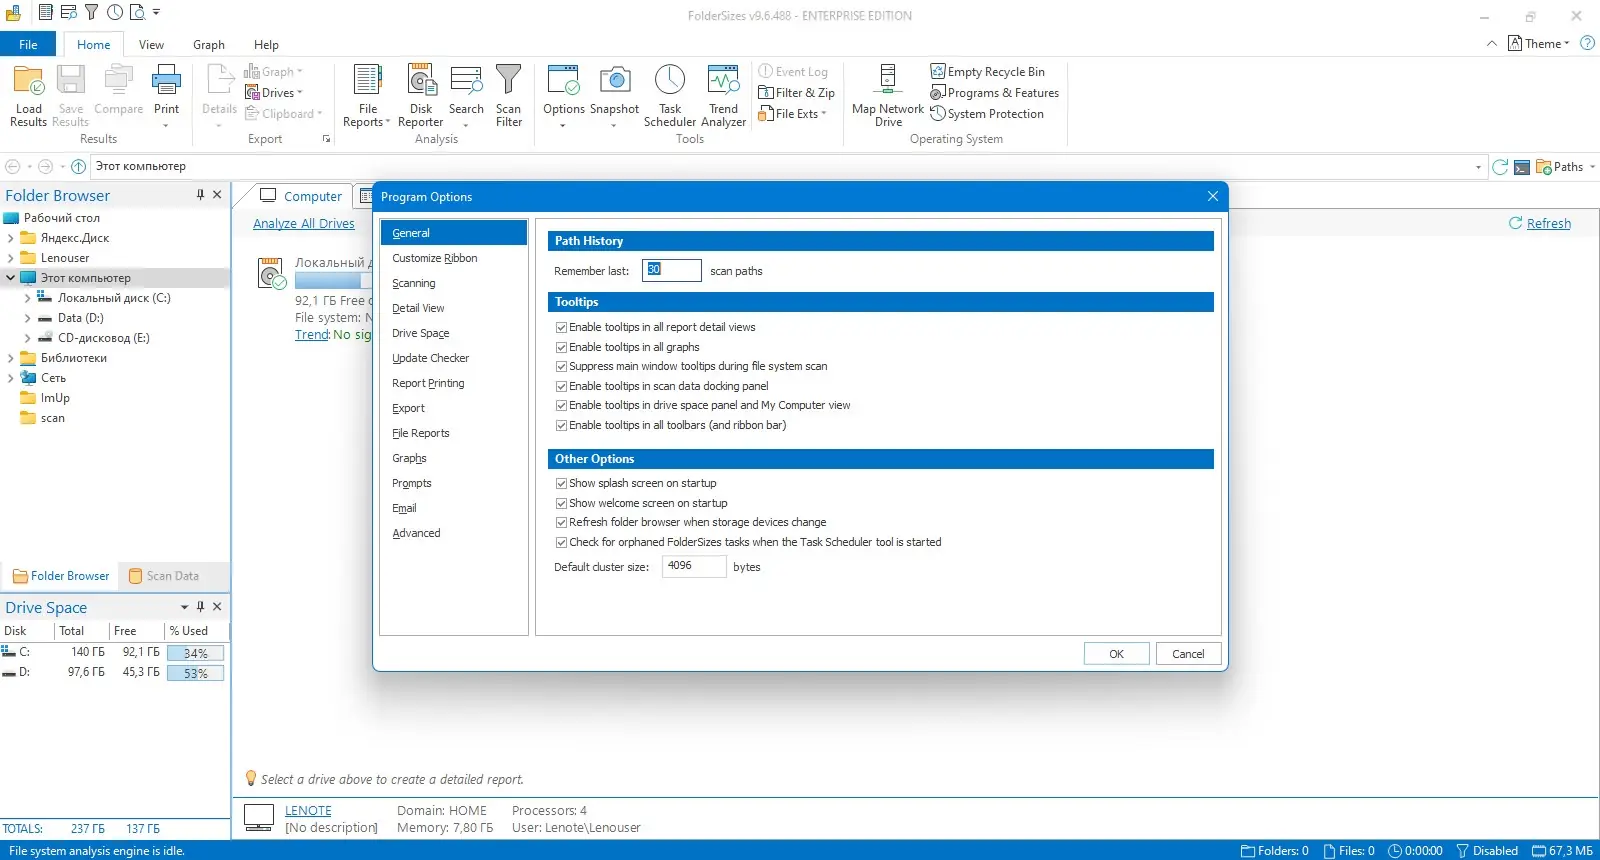Toggle tooltips in all report detail views
The height and width of the screenshot is (860, 1600).
[x=561, y=328]
